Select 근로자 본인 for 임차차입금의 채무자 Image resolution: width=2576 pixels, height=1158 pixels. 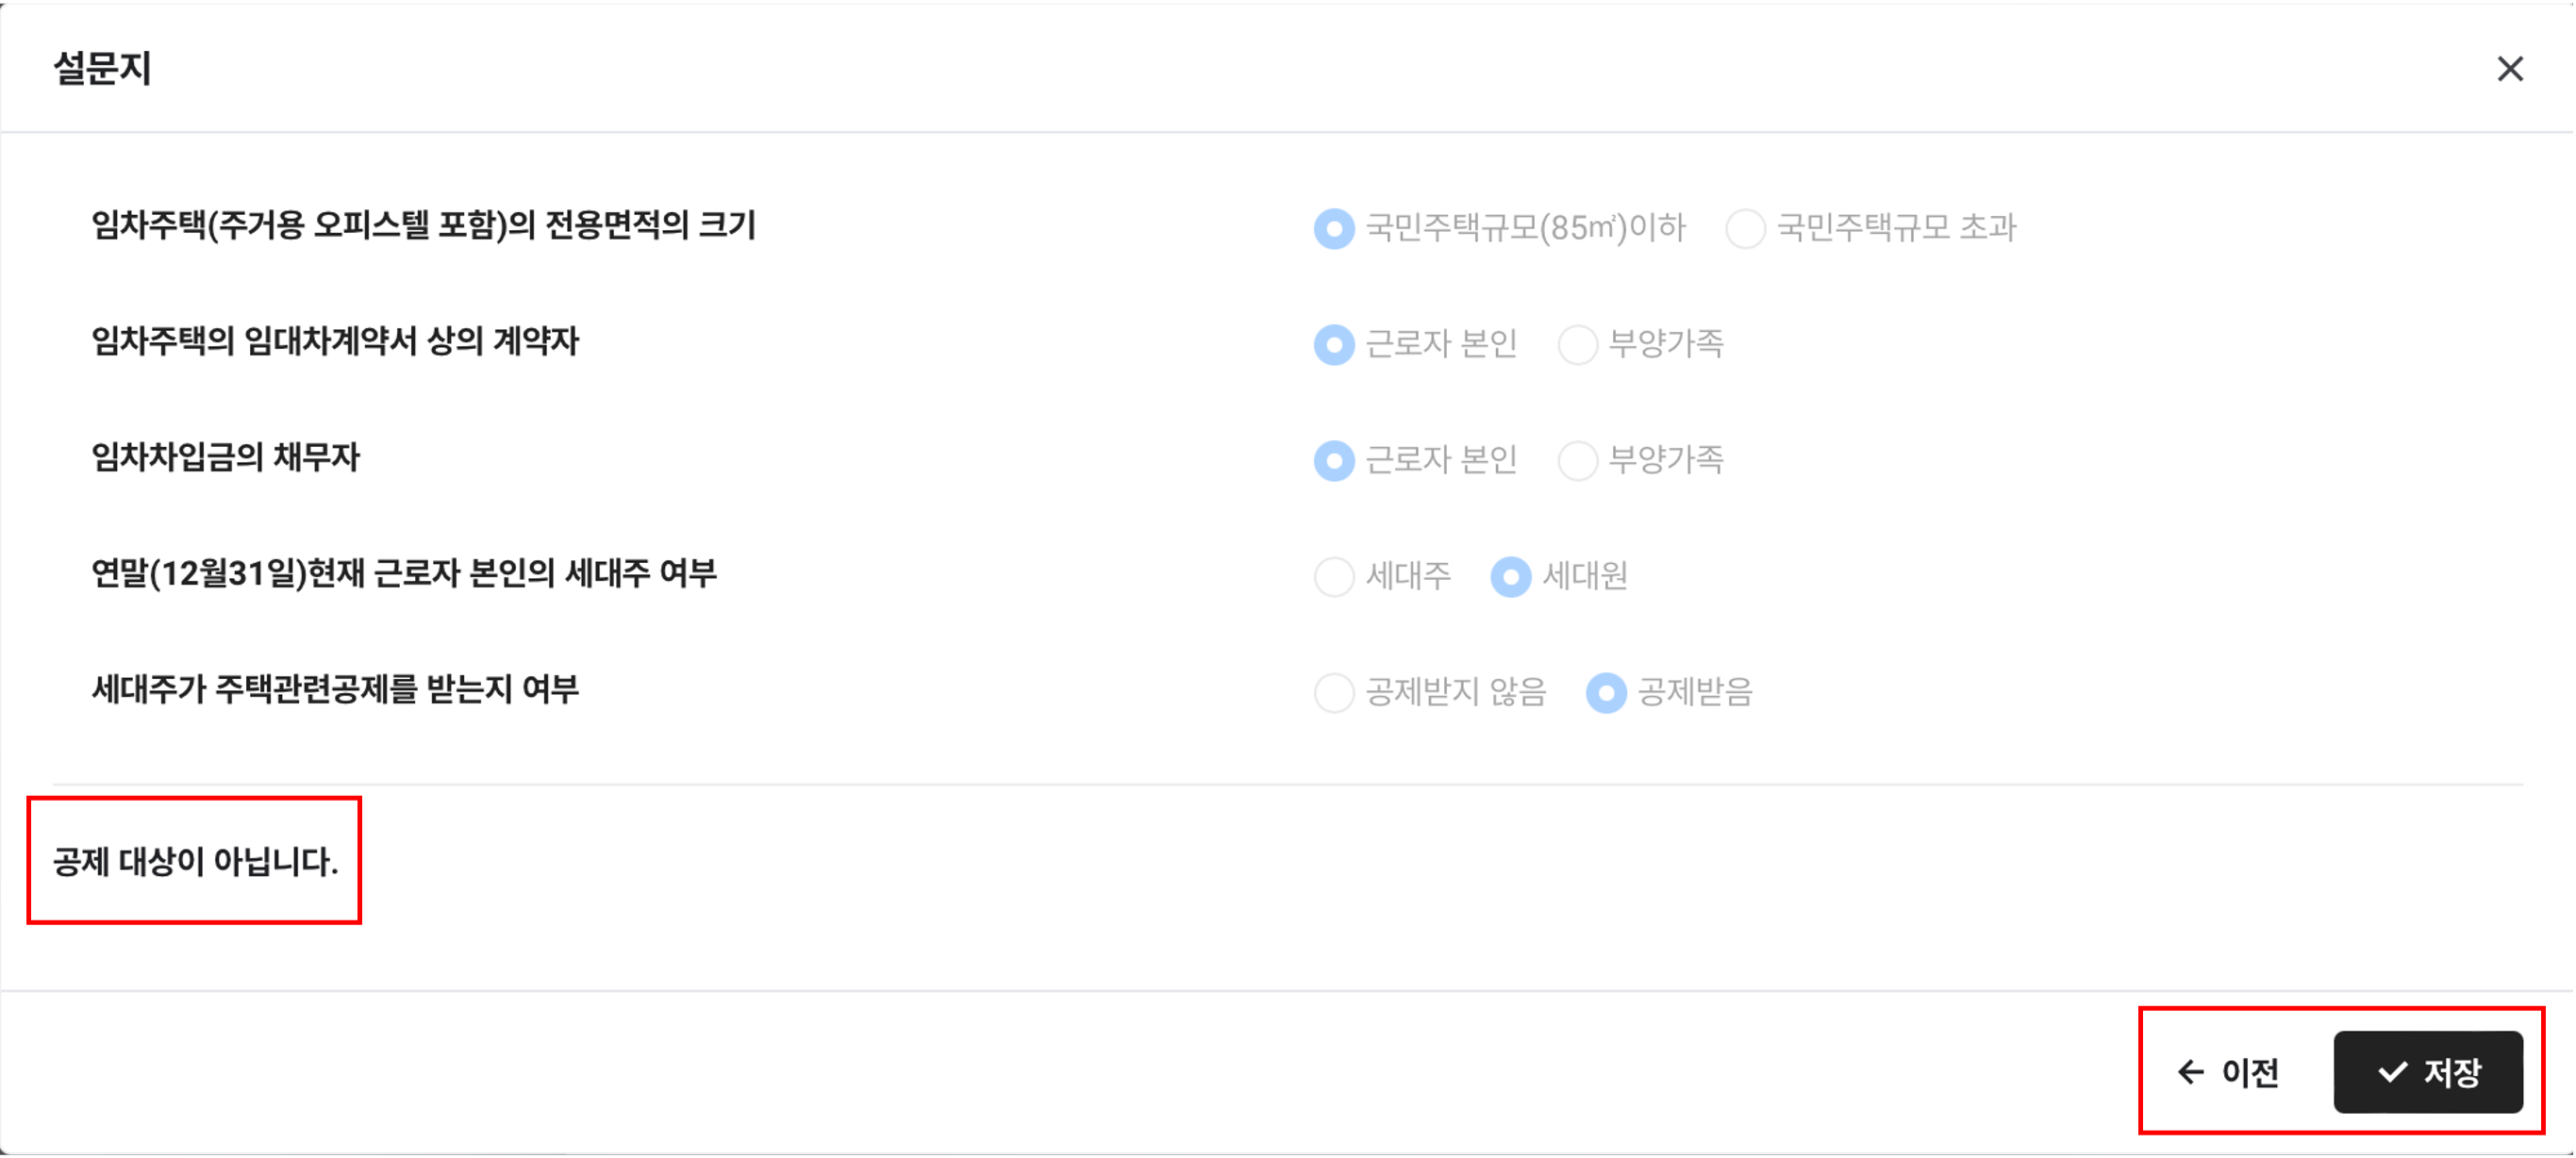click(1334, 461)
